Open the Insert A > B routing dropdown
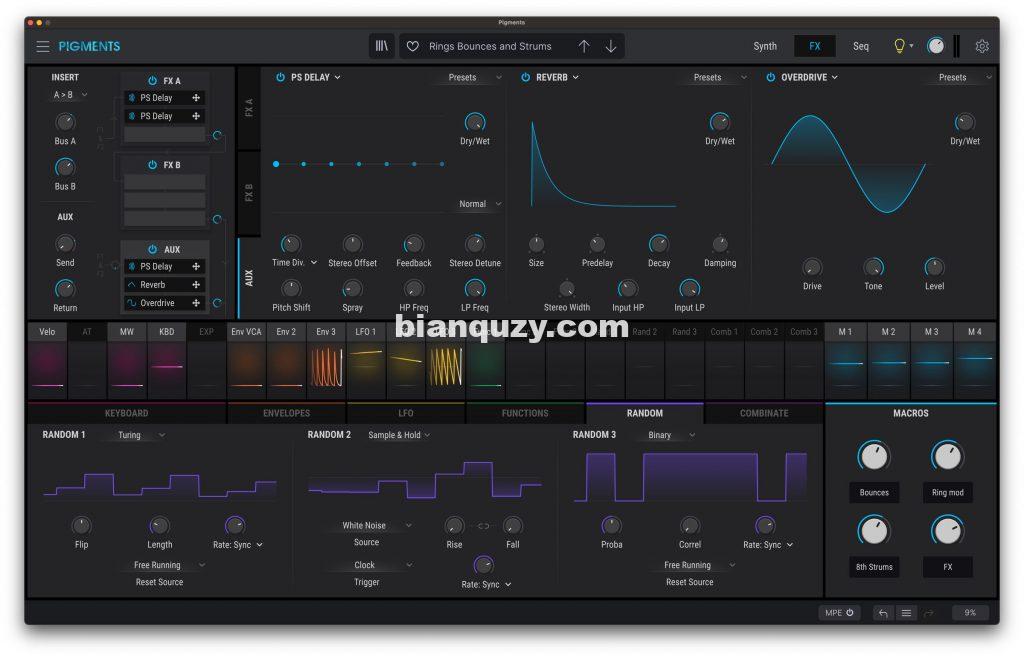1024x657 pixels. tap(69, 95)
